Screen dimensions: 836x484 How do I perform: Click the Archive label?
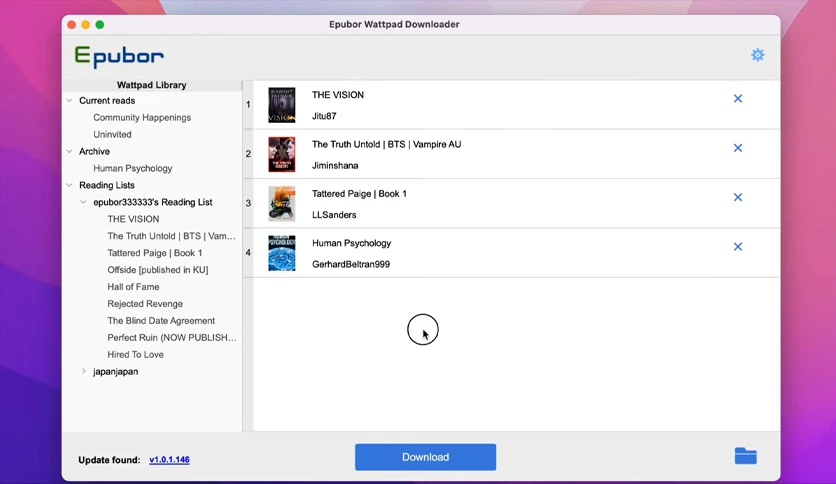click(x=94, y=151)
